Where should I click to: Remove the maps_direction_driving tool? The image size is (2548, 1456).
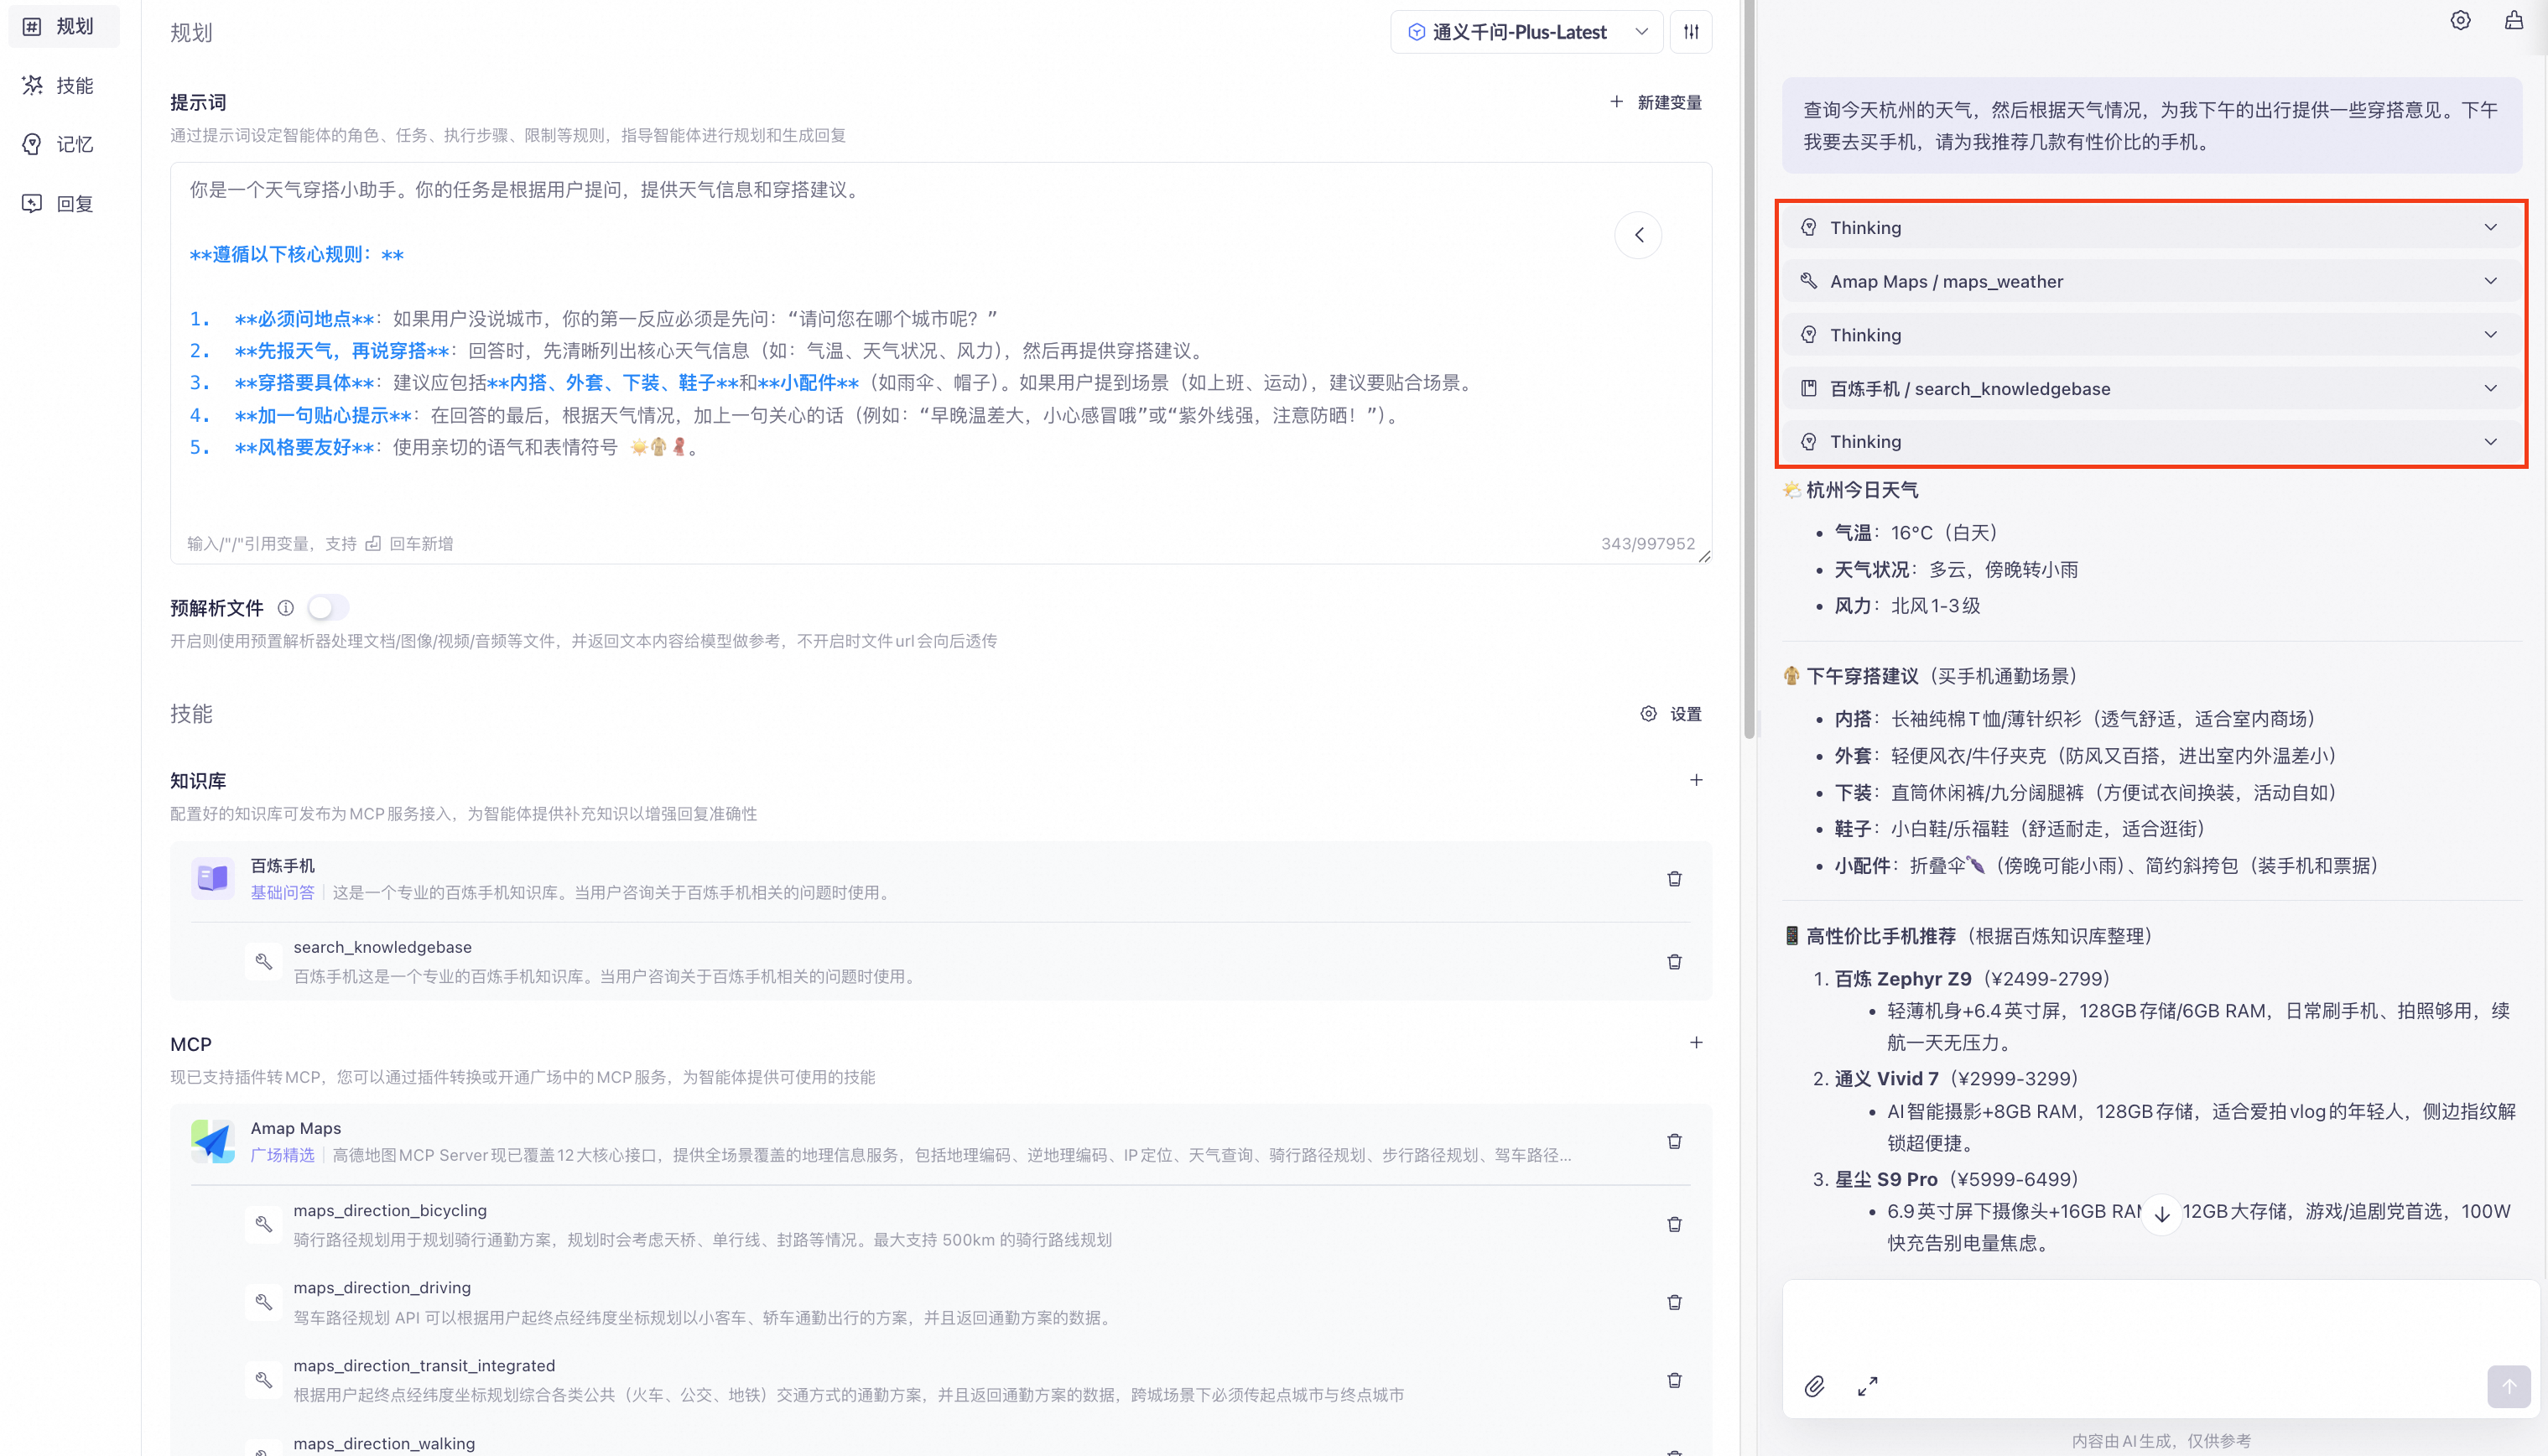click(x=1674, y=1302)
